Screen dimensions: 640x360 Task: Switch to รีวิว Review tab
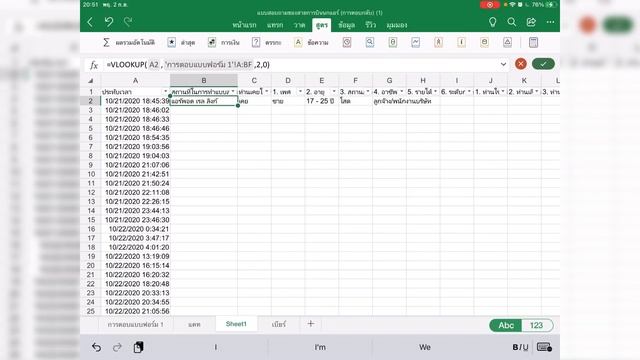point(371,25)
